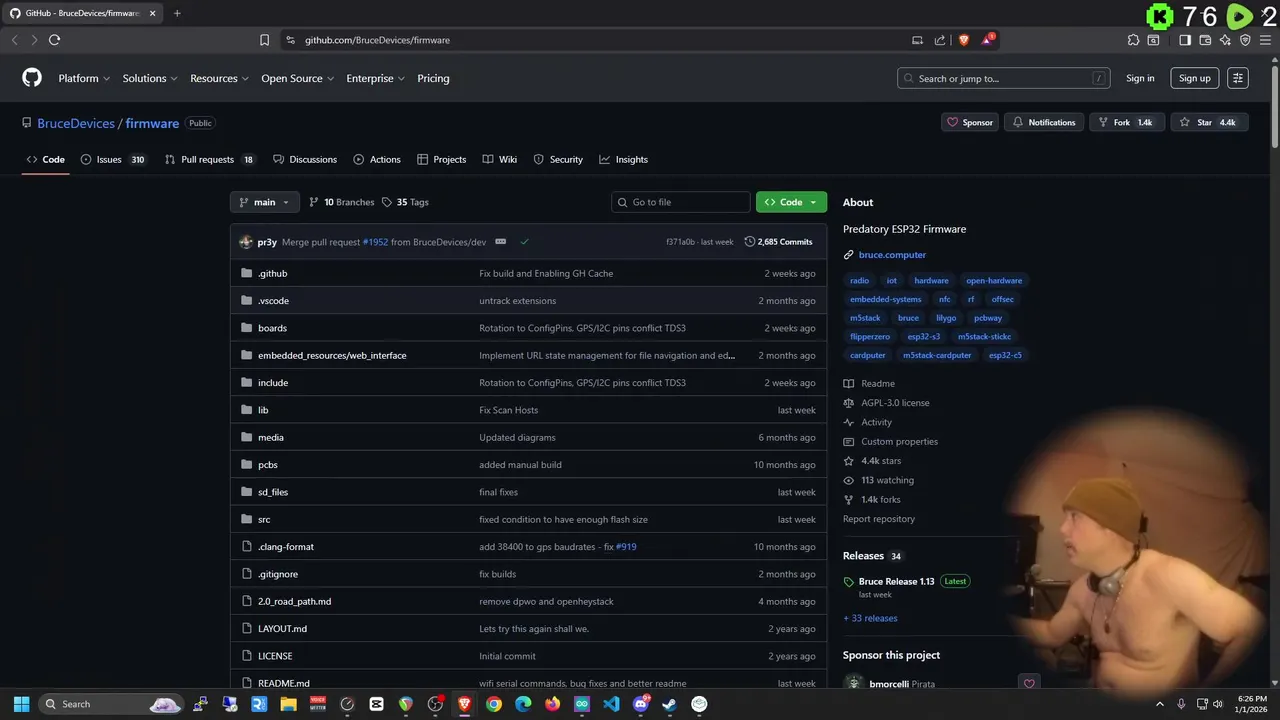
Task: Open Arduino IDE from the taskbar
Action: [x=582, y=704]
